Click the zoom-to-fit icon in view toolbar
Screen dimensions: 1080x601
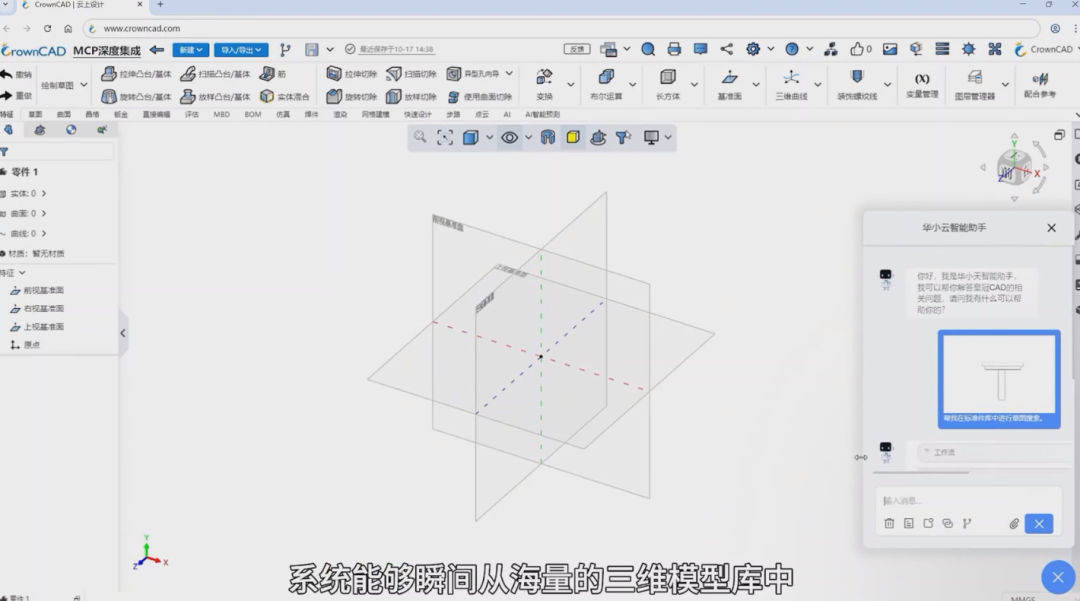(x=445, y=137)
